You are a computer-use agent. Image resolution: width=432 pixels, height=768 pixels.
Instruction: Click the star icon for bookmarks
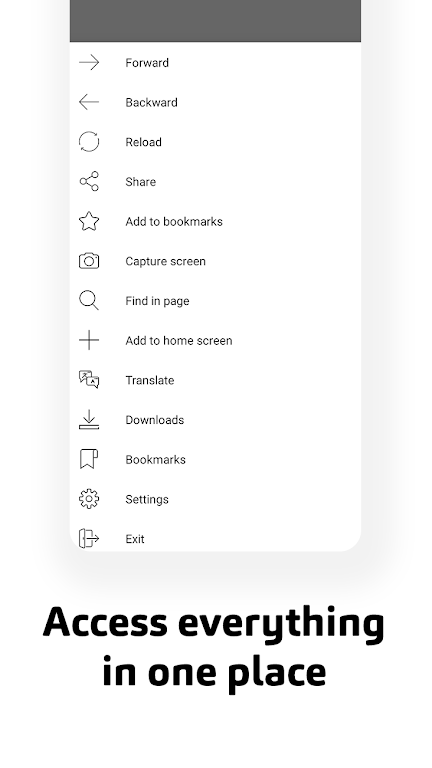click(x=89, y=221)
